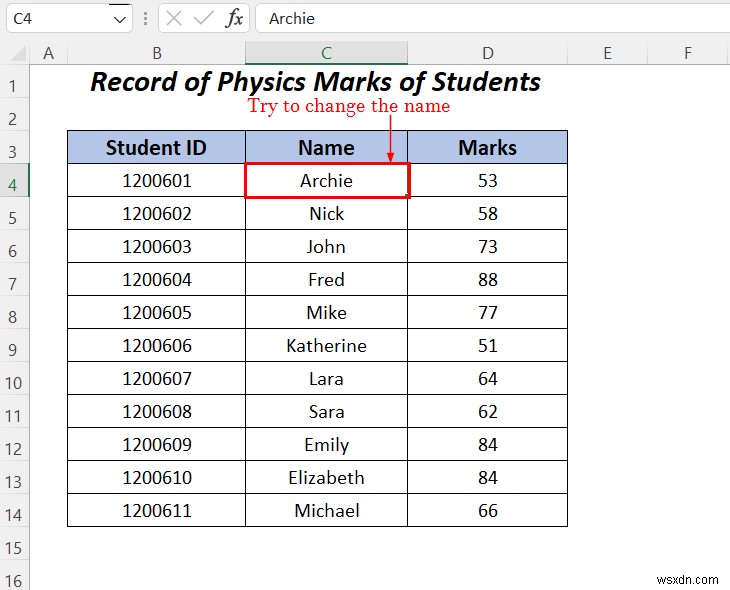Image resolution: width=730 pixels, height=590 pixels.
Task: Select column E header
Action: coord(607,53)
